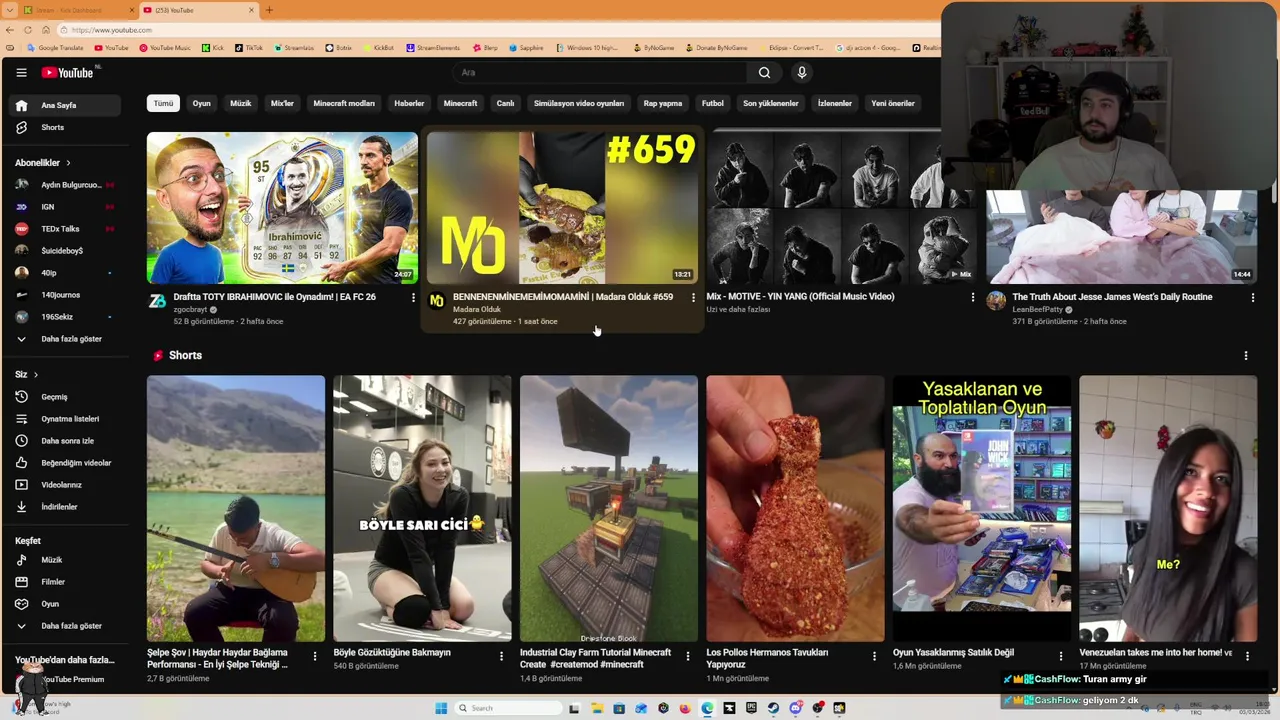This screenshot has height=720, width=1280.
Task: Click the Windows taskbar Search box
Action: pos(508,708)
